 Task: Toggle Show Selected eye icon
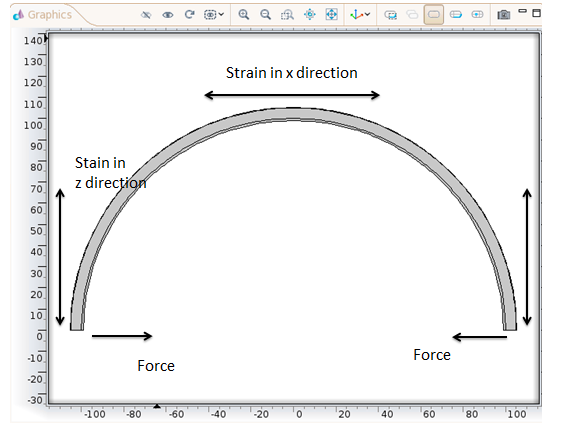tap(168, 15)
